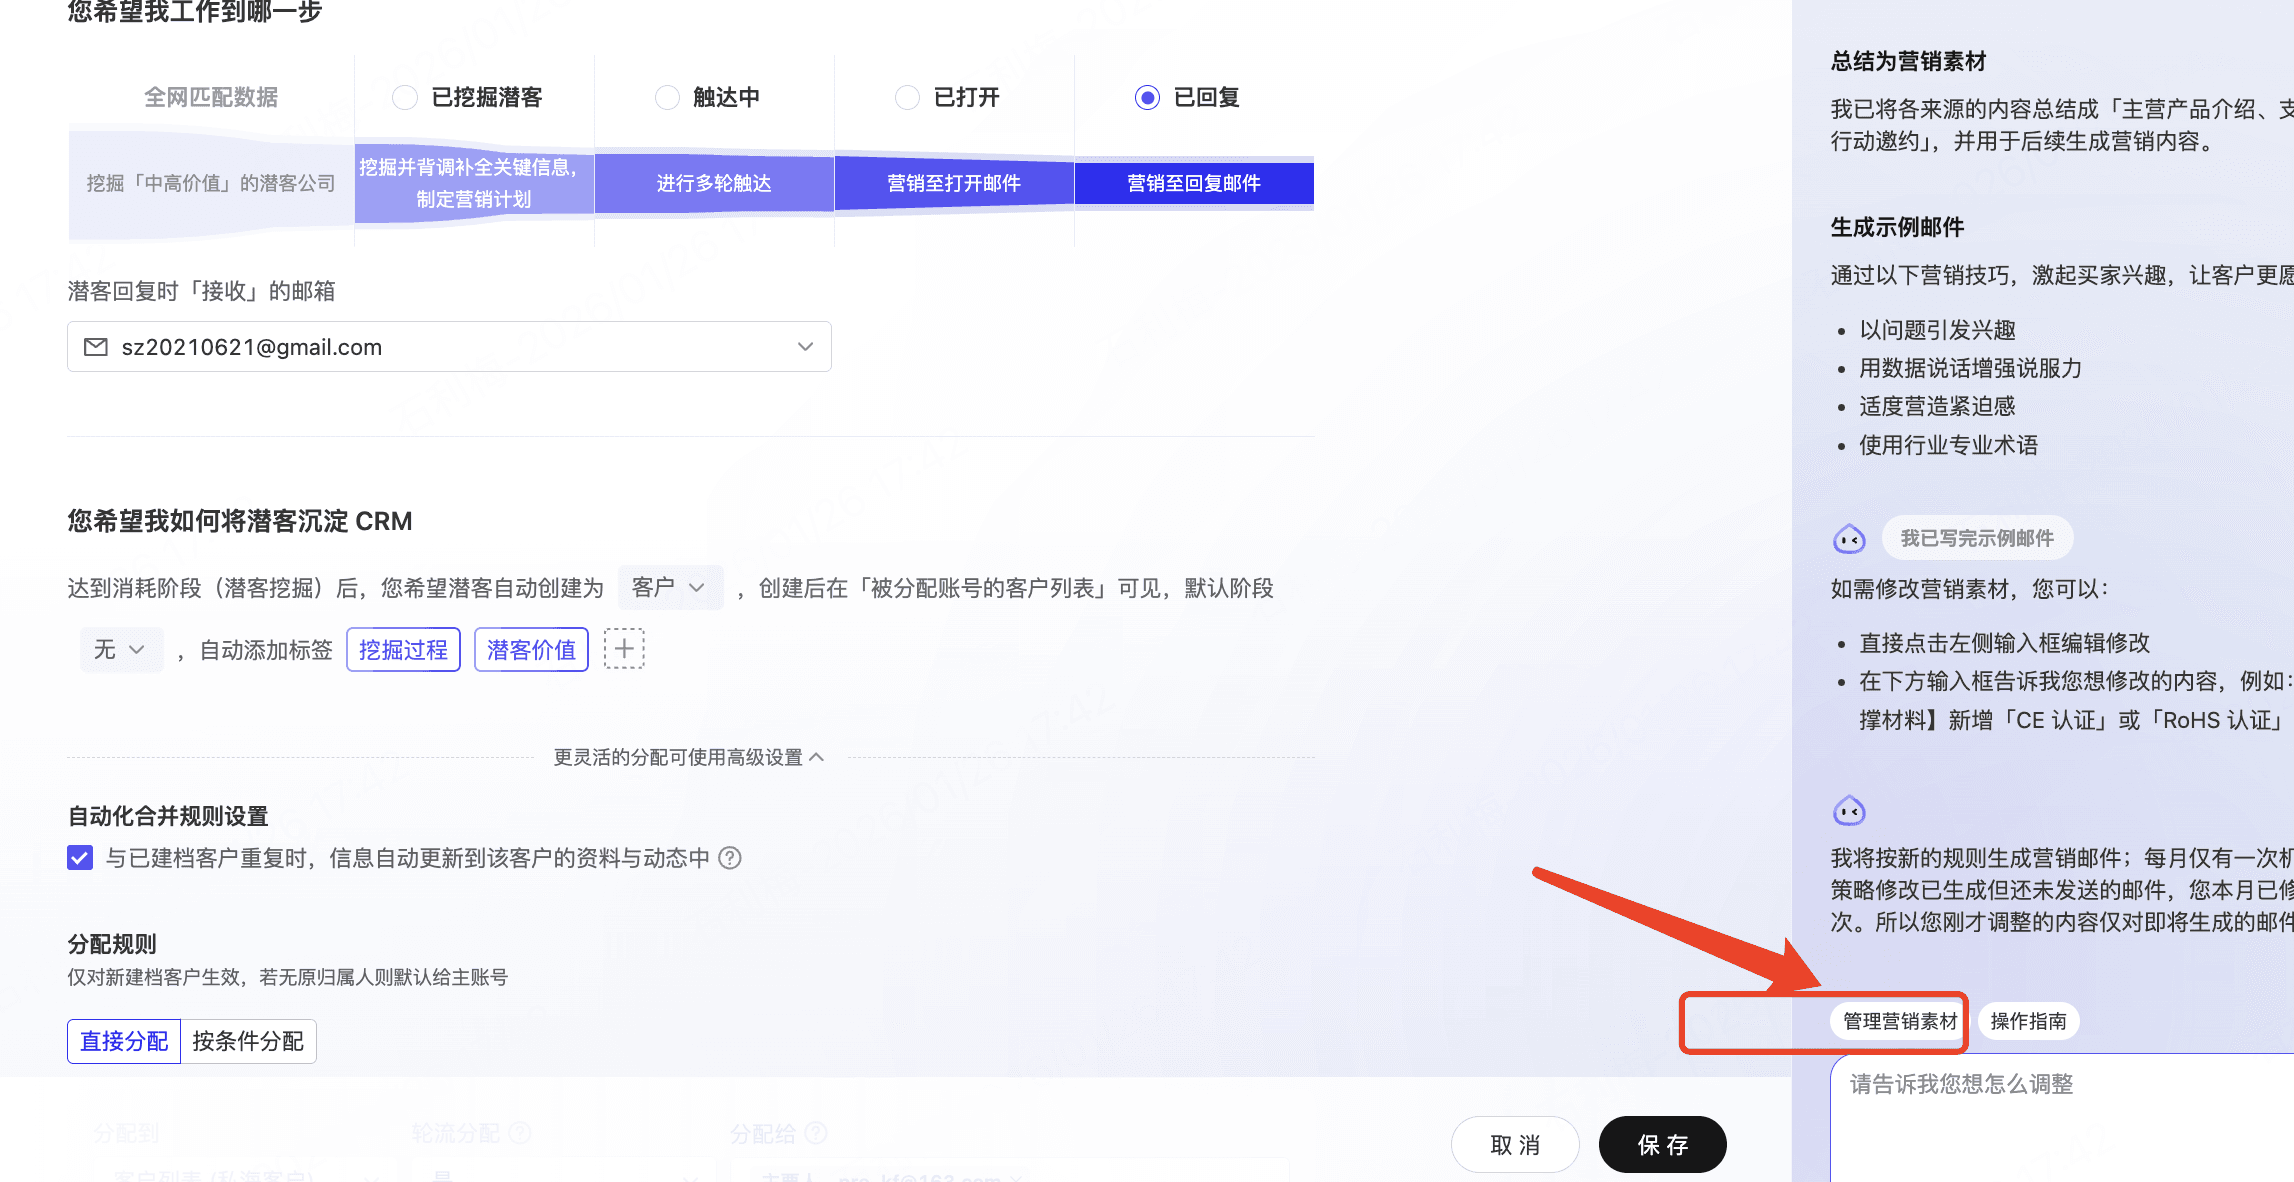
Task: Click the lower assistant avatar icon
Action: tap(1849, 811)
